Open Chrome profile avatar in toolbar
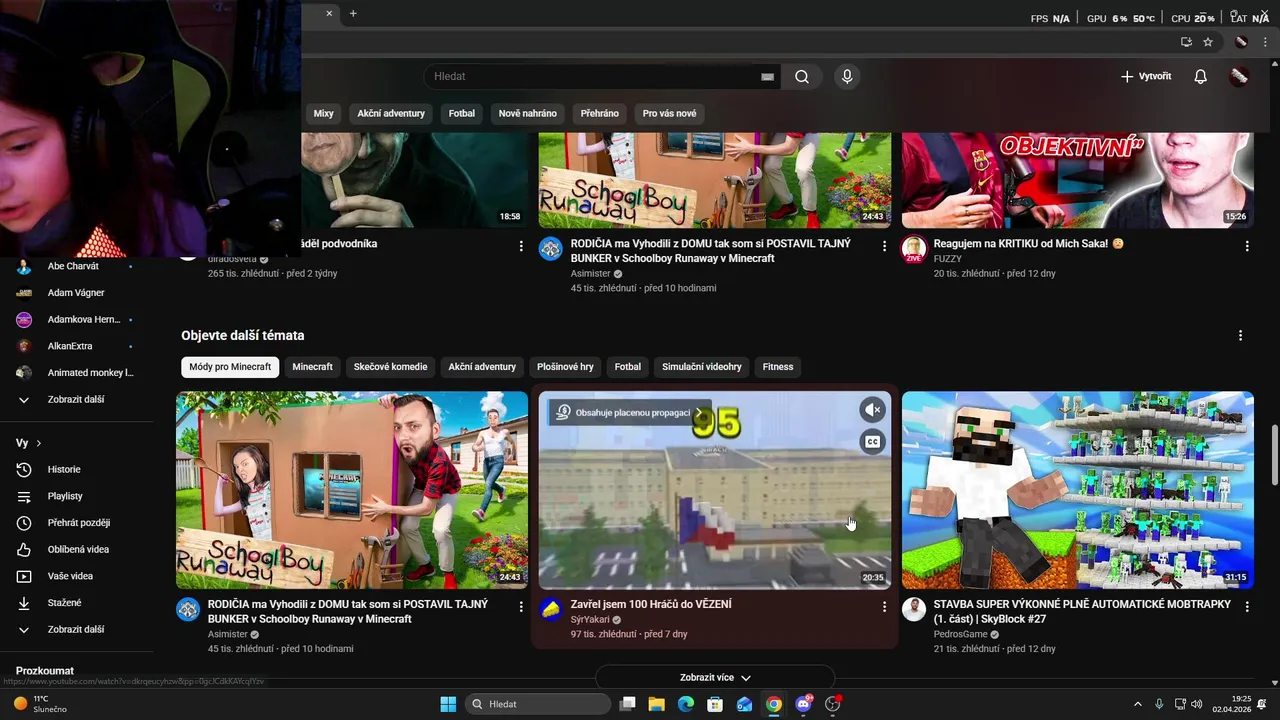 [1241, 42]
